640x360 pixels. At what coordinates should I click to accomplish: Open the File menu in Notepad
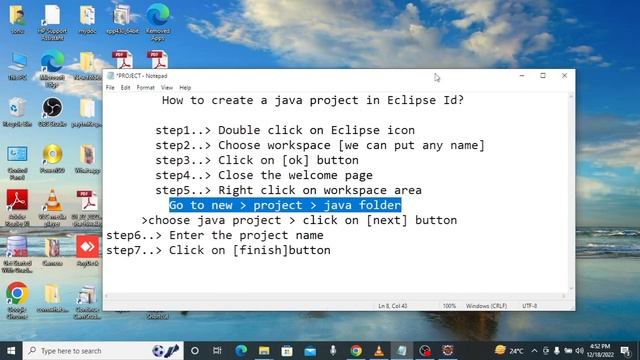point(110,88)
